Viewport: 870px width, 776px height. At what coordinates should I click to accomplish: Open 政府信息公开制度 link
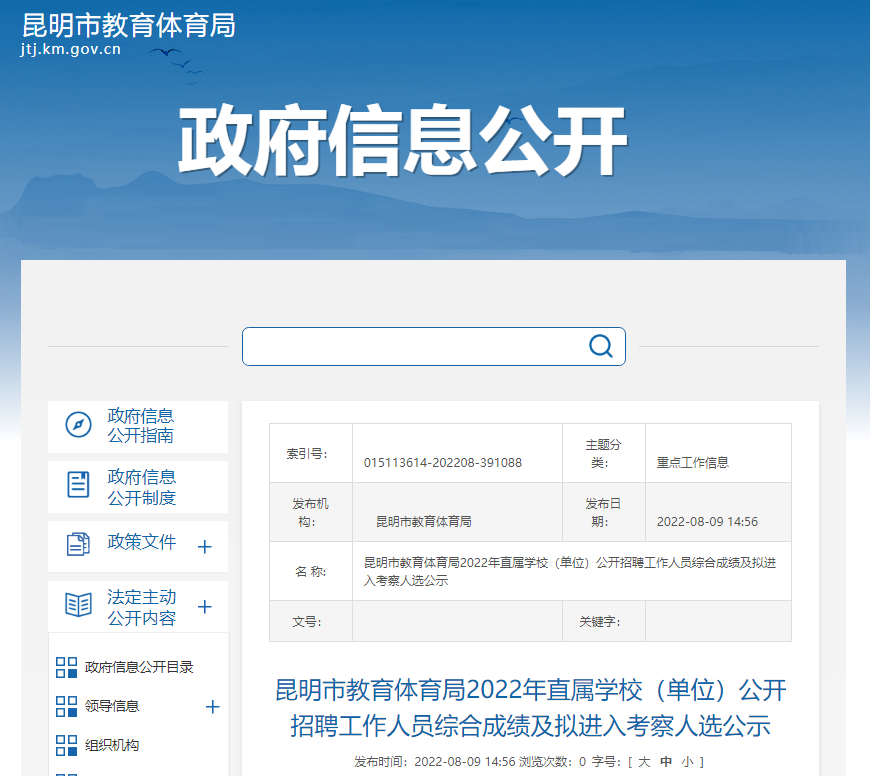pyautogui.click(x=141, y=487)
